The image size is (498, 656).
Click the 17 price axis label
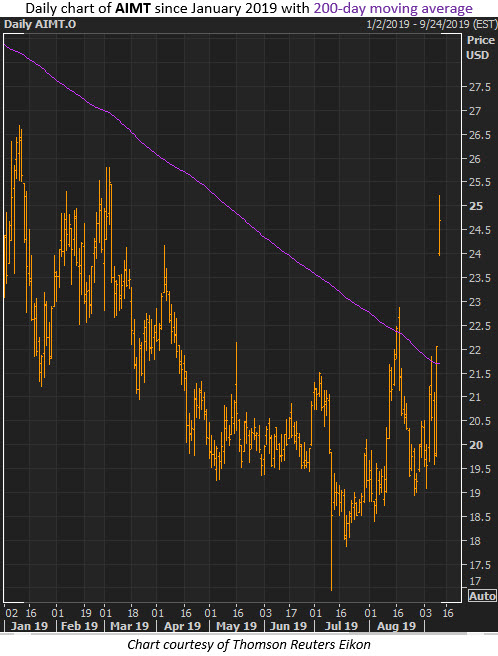475,581
